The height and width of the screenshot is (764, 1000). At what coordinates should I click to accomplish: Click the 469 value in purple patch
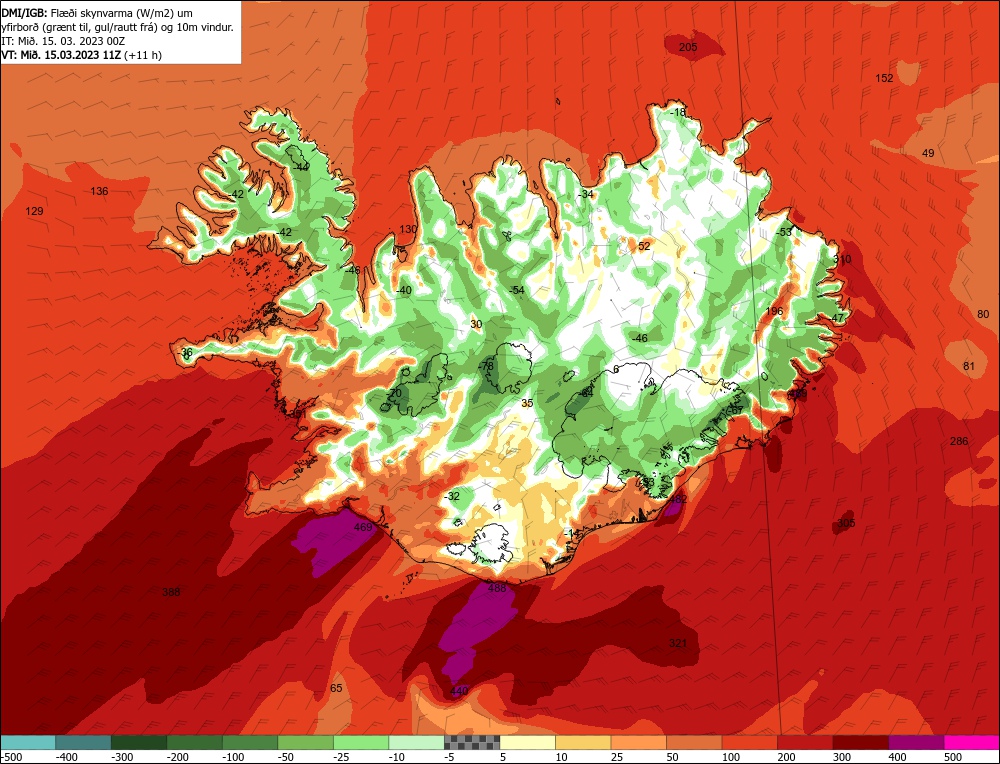click(362, 527)
